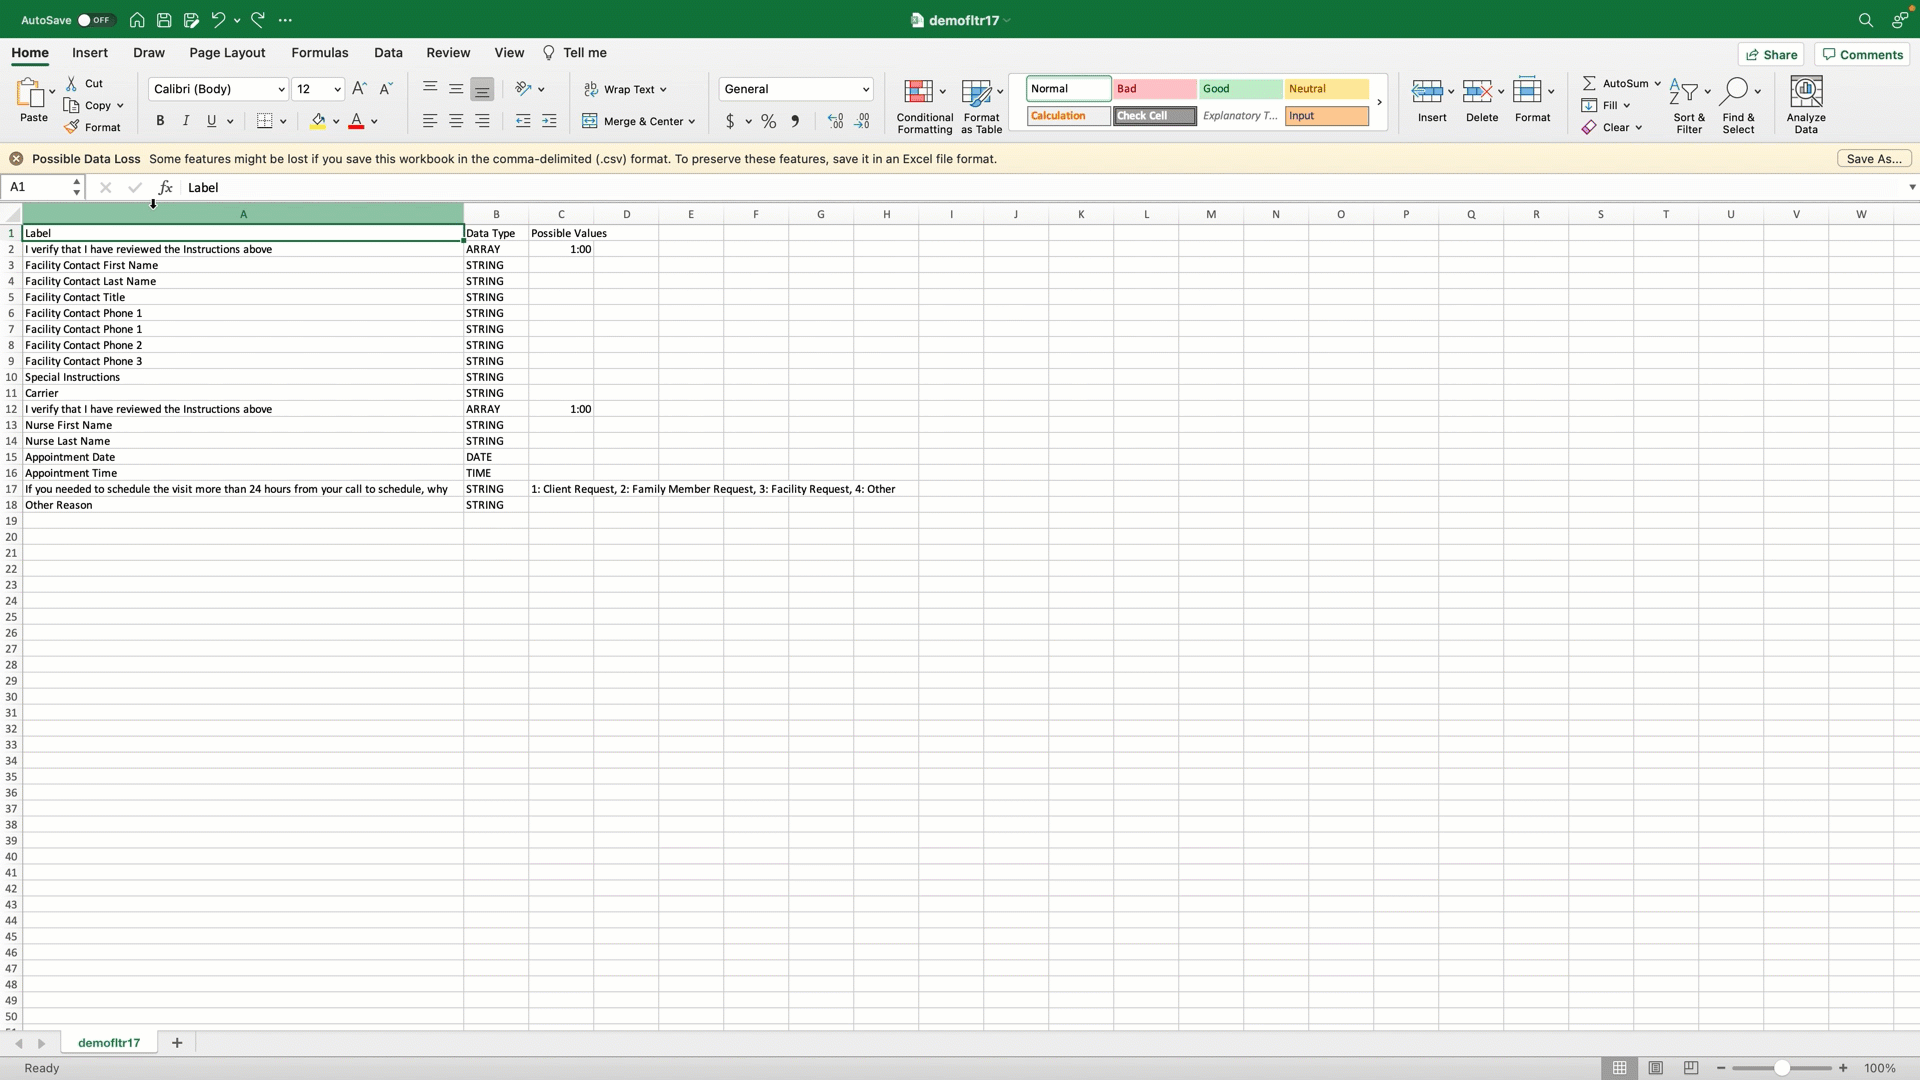Image resolution: width=1920 pixels, height=1080 pixels.
Task: Decrease font size with smaller A icon
Action: click(386, 89)
